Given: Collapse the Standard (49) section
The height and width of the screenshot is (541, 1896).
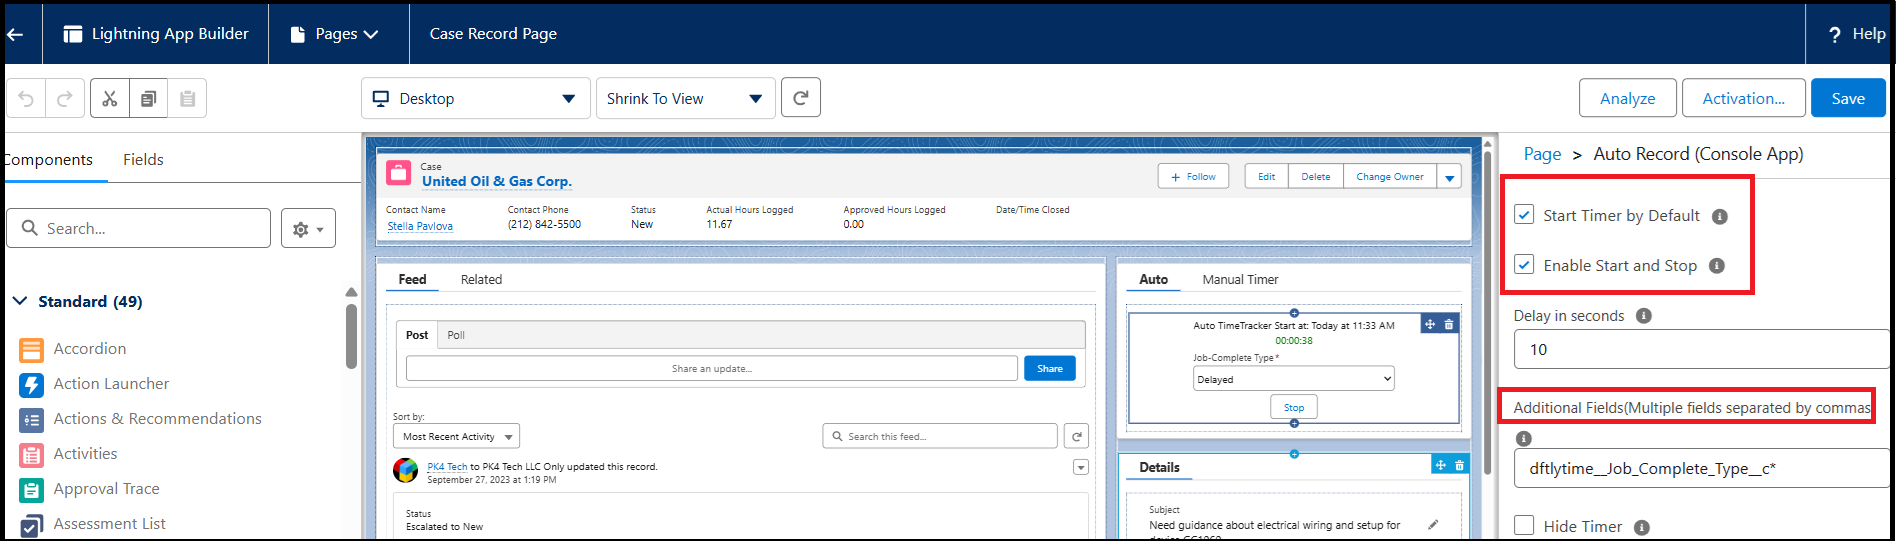Looking at the screenshot, I should click(20, 301).
